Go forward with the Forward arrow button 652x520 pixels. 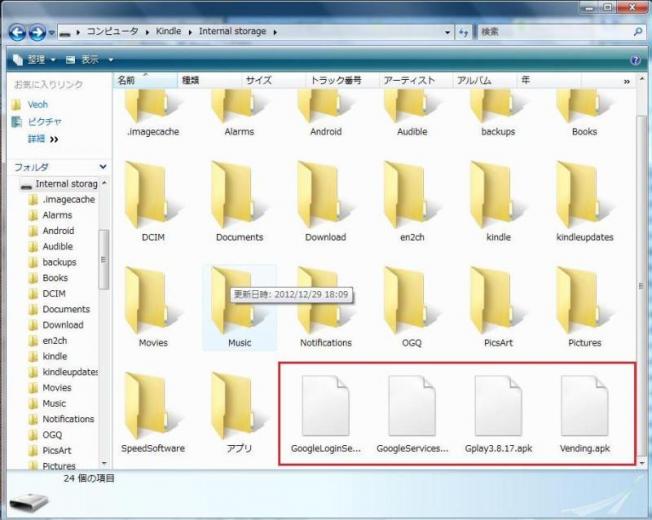tap(37, 32)
